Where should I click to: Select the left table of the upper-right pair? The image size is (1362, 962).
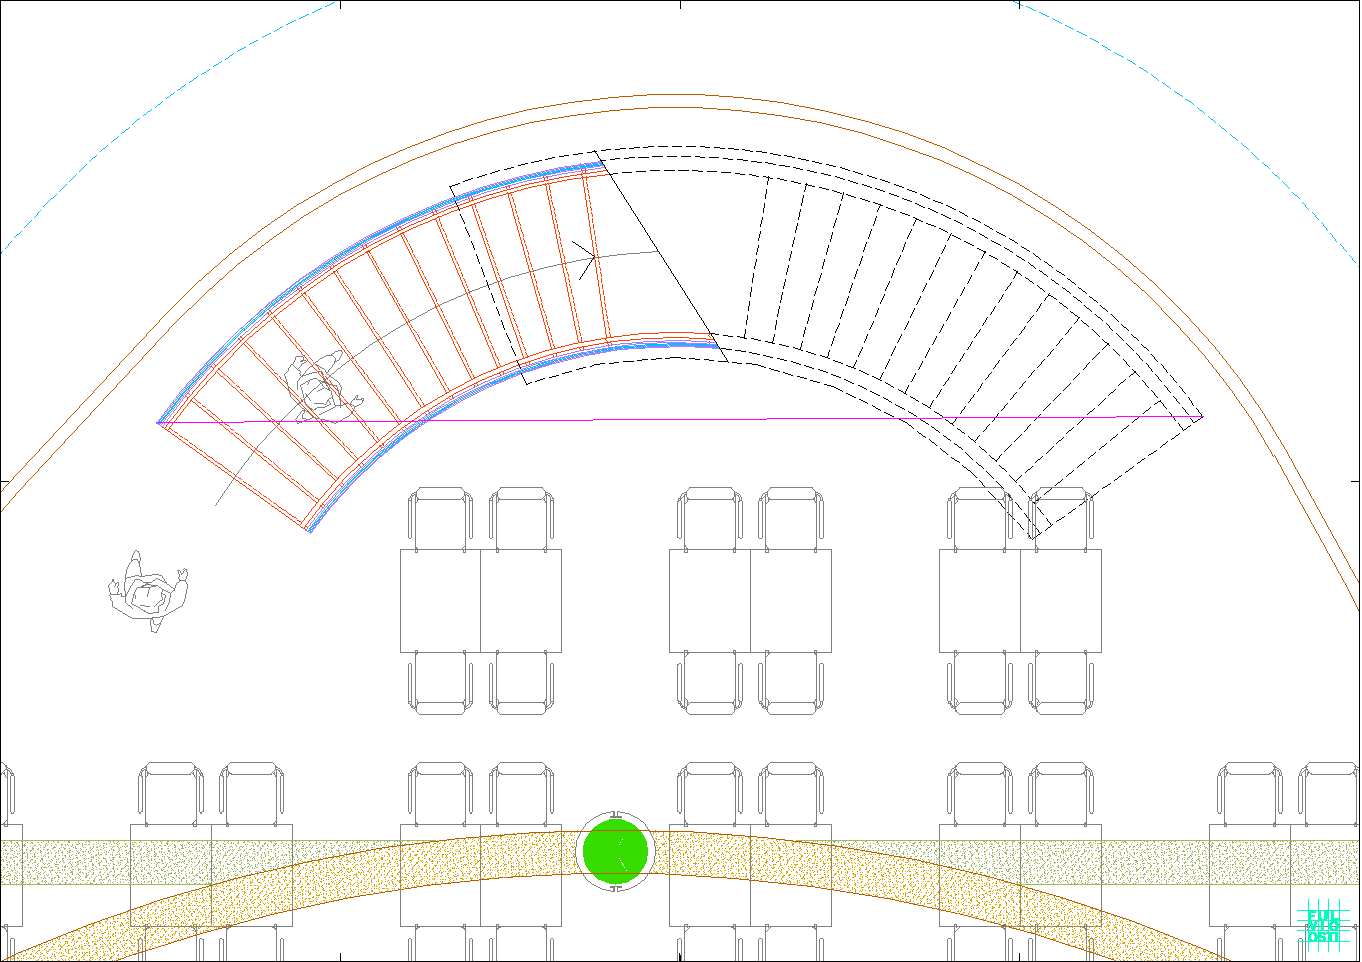pos(980,600)
